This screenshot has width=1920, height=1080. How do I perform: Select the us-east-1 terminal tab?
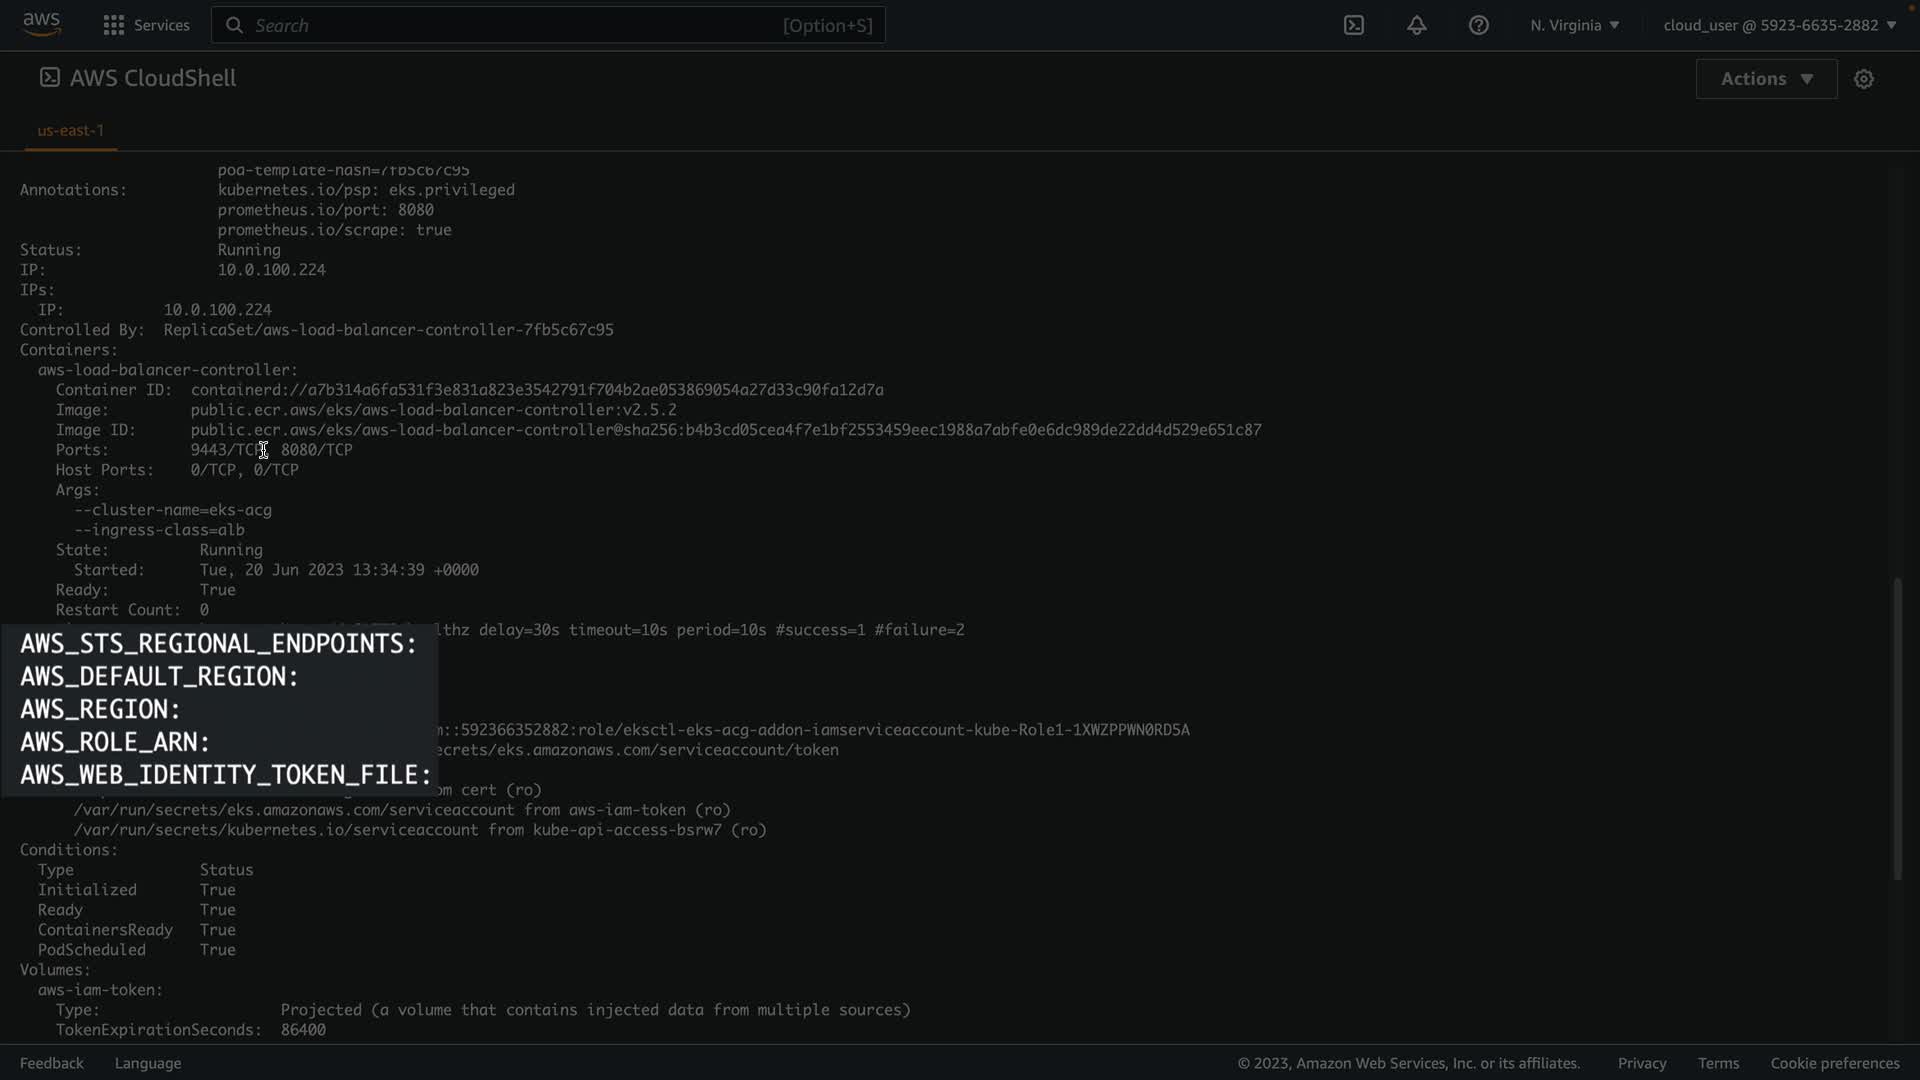tap(70, 130)
